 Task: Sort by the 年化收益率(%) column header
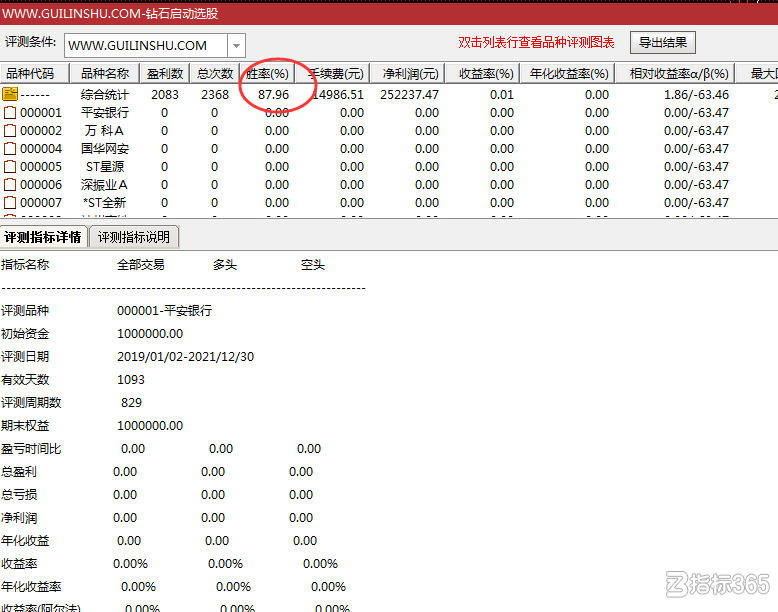[568, 74]
